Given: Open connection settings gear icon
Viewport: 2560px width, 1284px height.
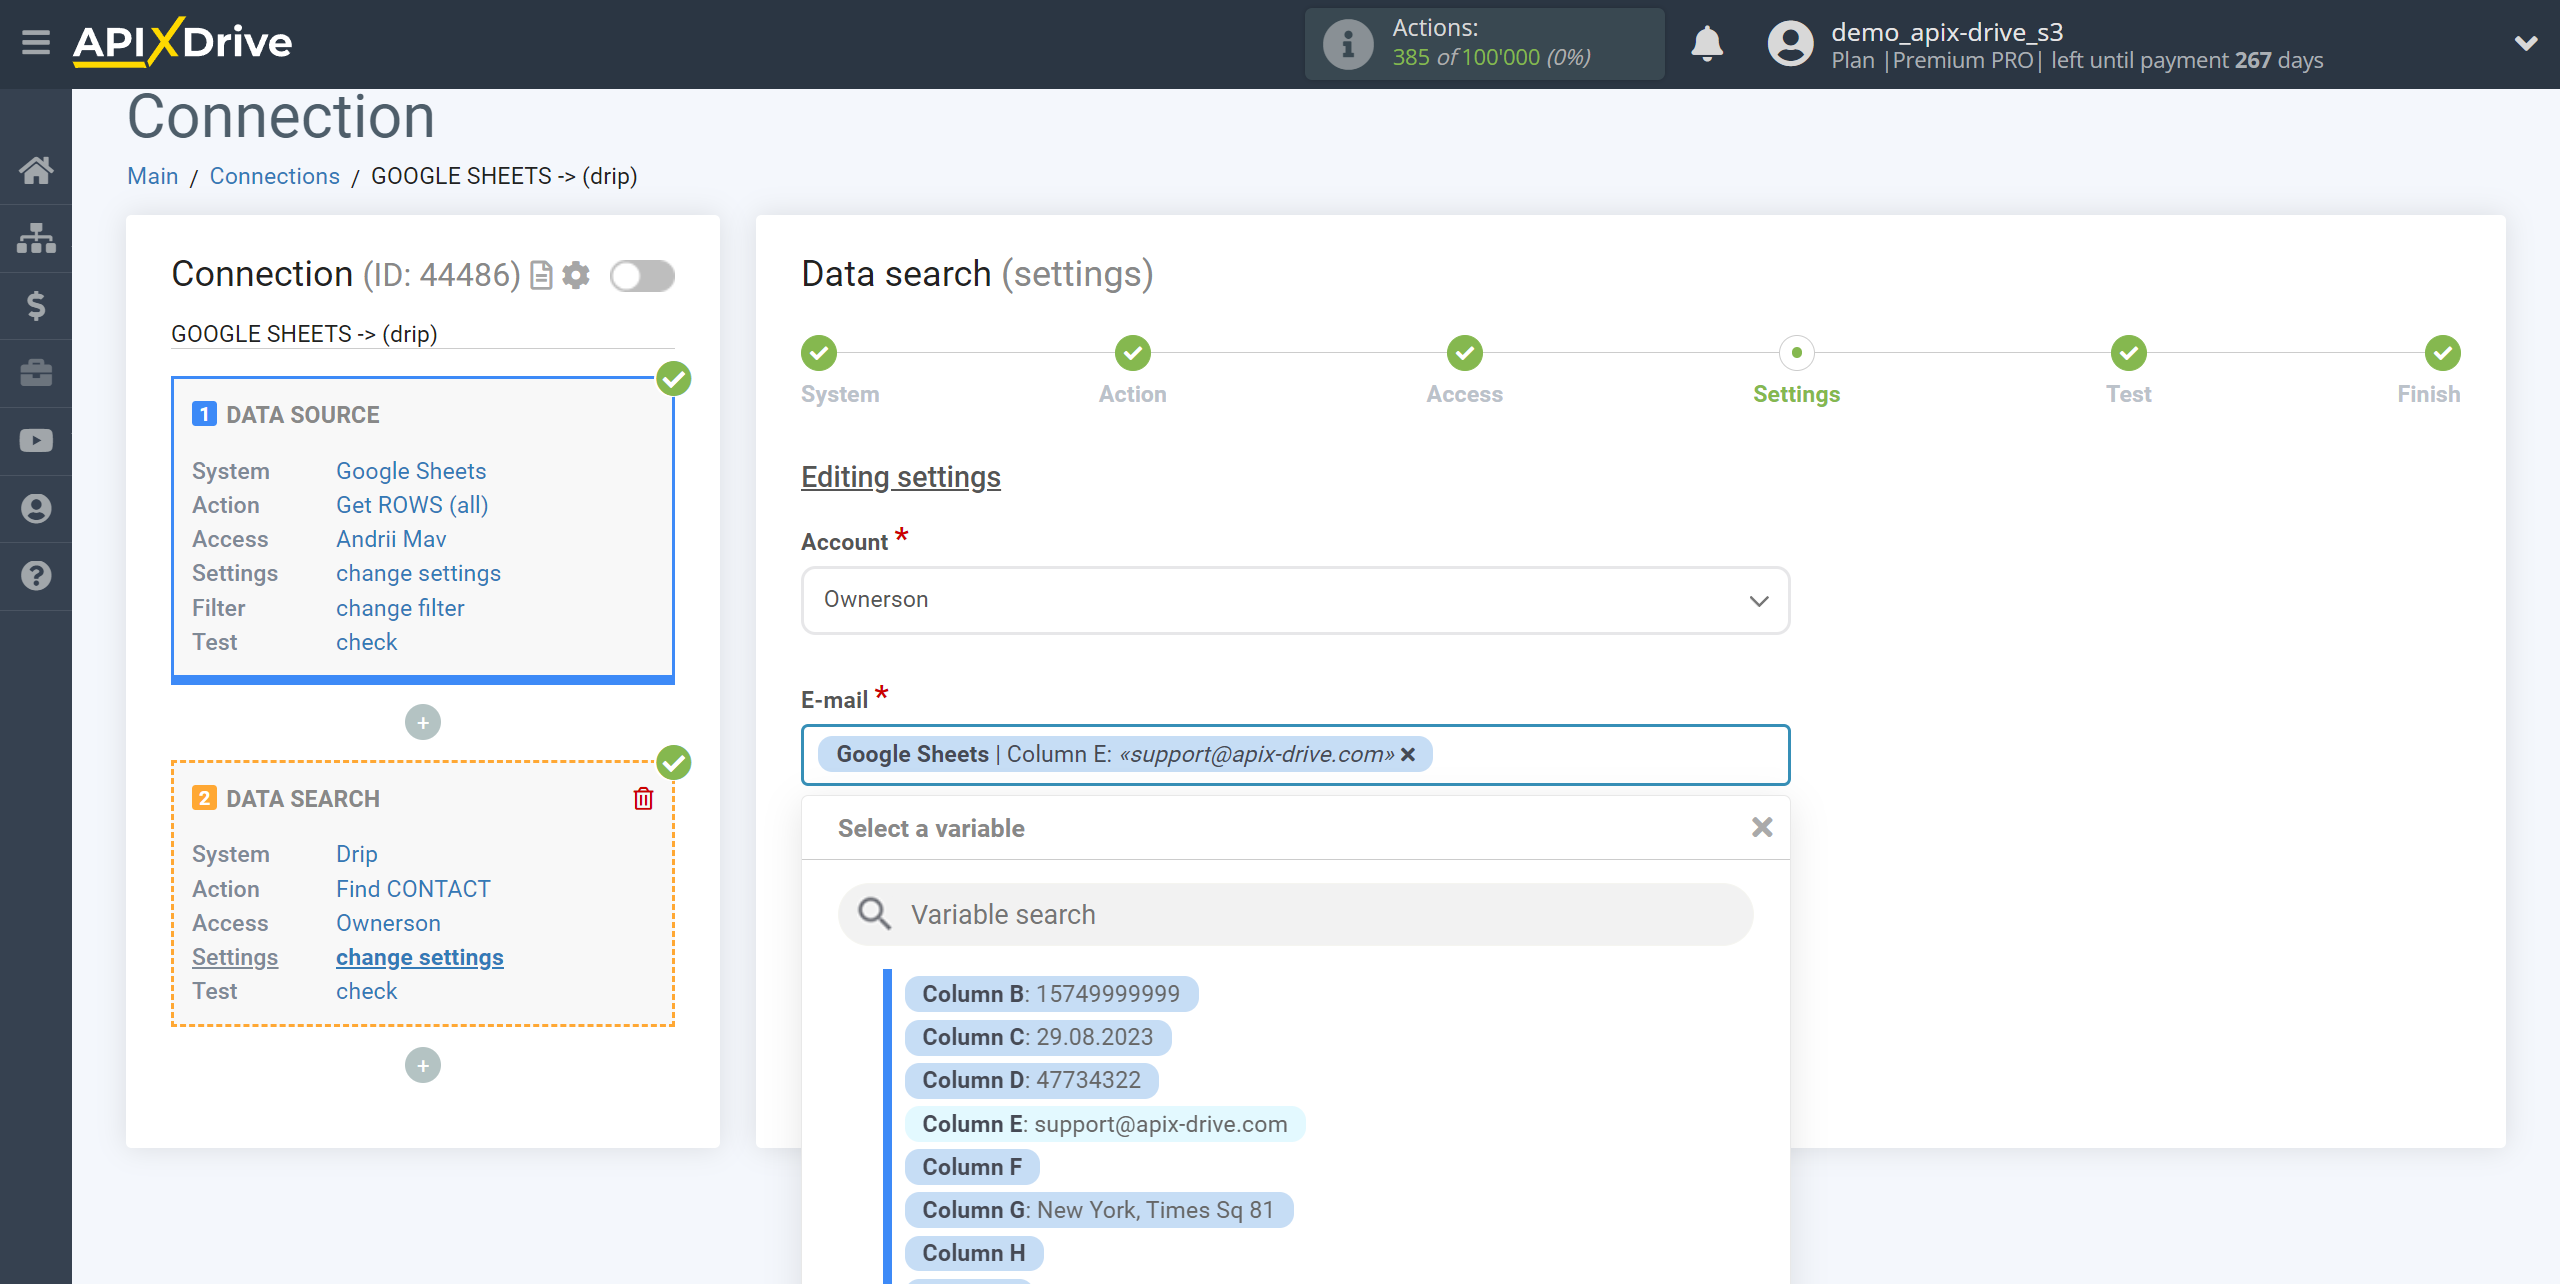Looking at the screenshot, I should pyautogui.click(x=576, y=275).
